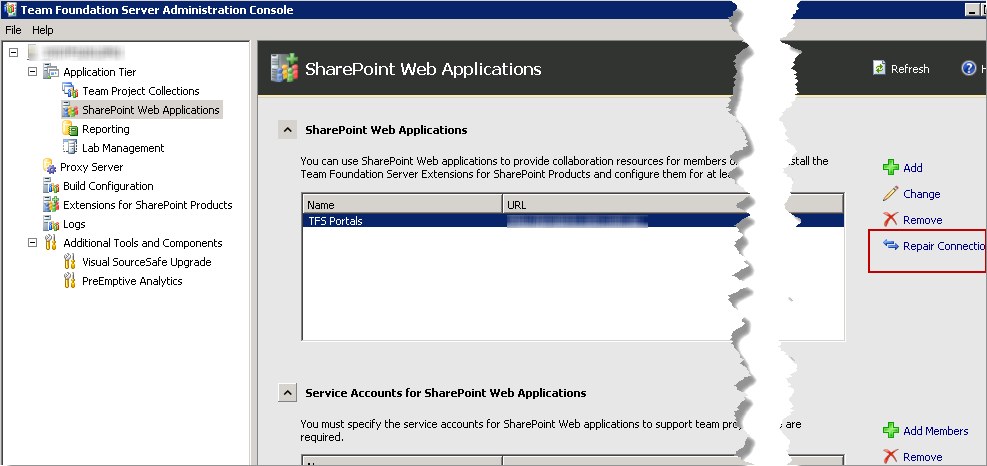
Task: Click the Add Members link
Action: click(x=935, y=431)
